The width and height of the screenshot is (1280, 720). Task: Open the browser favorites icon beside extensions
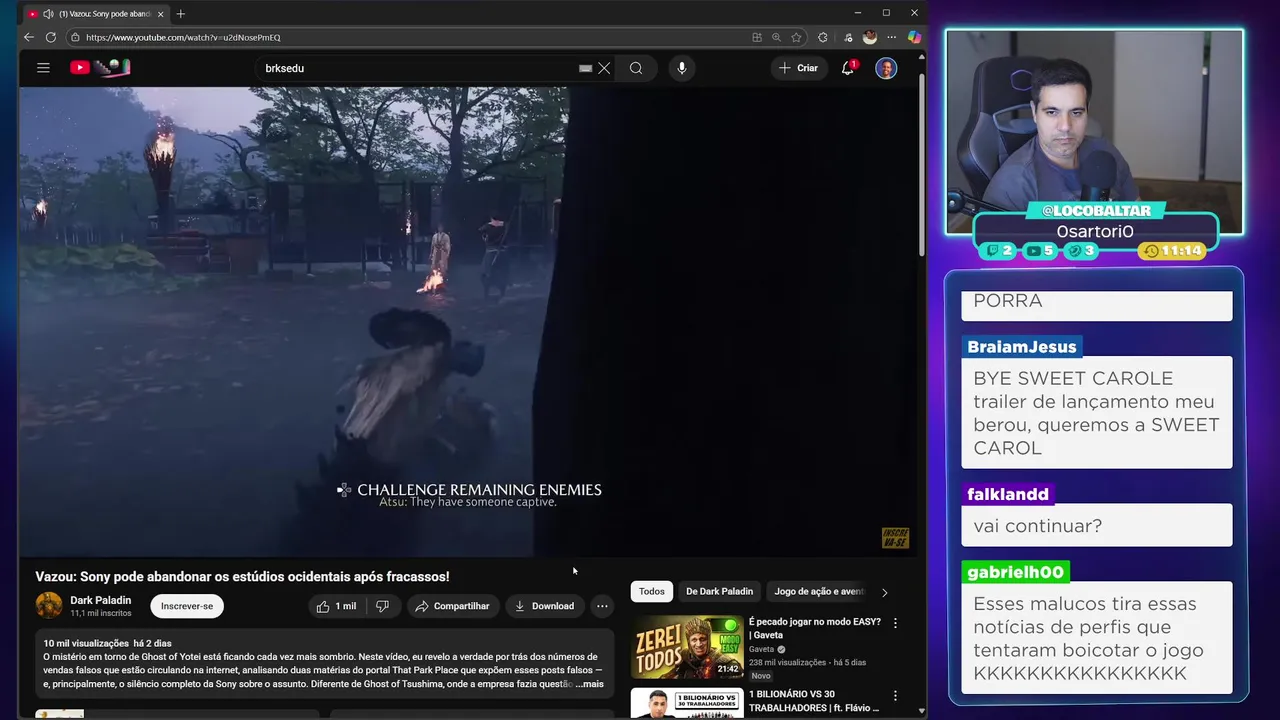848,37
